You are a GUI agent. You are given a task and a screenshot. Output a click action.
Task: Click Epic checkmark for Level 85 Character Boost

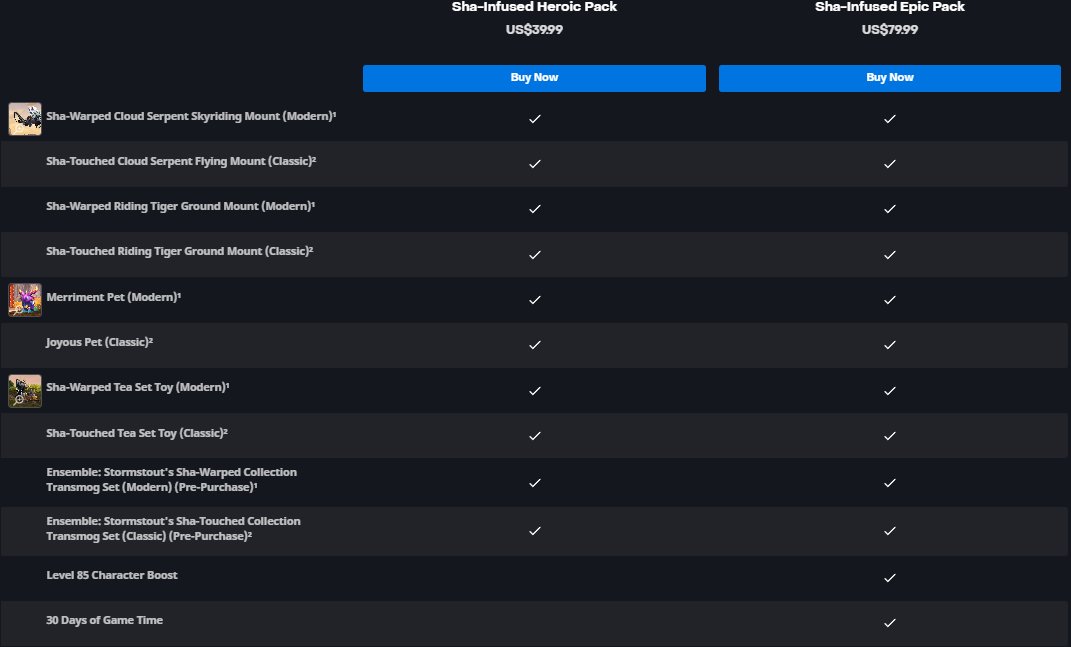pyautogui.click(x=889, y=578)
